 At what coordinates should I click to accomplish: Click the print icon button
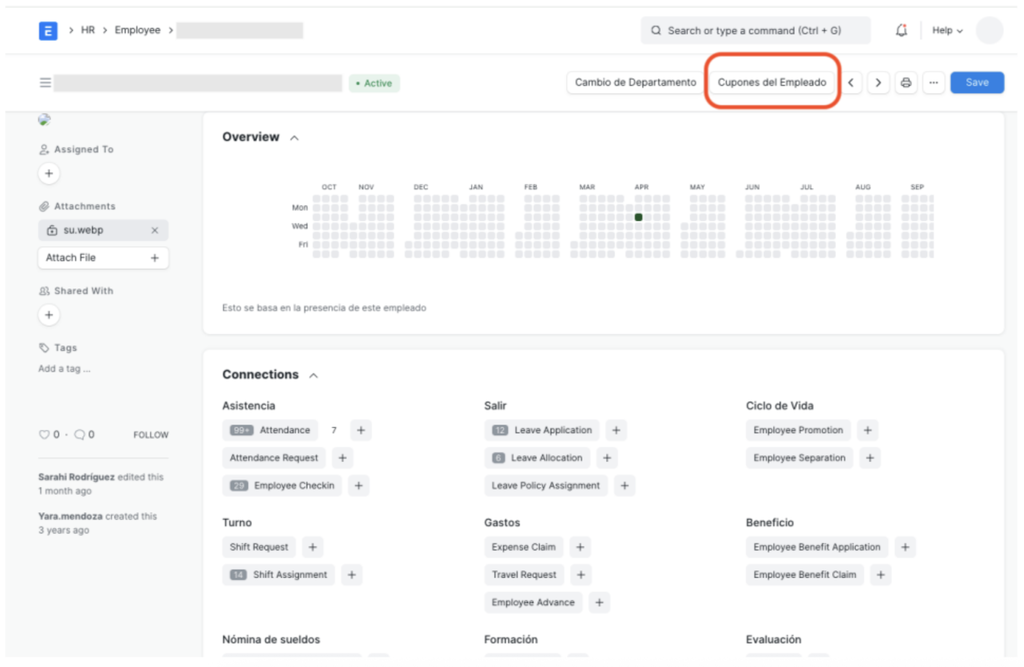pyautogui.click(x=906, y=83)
